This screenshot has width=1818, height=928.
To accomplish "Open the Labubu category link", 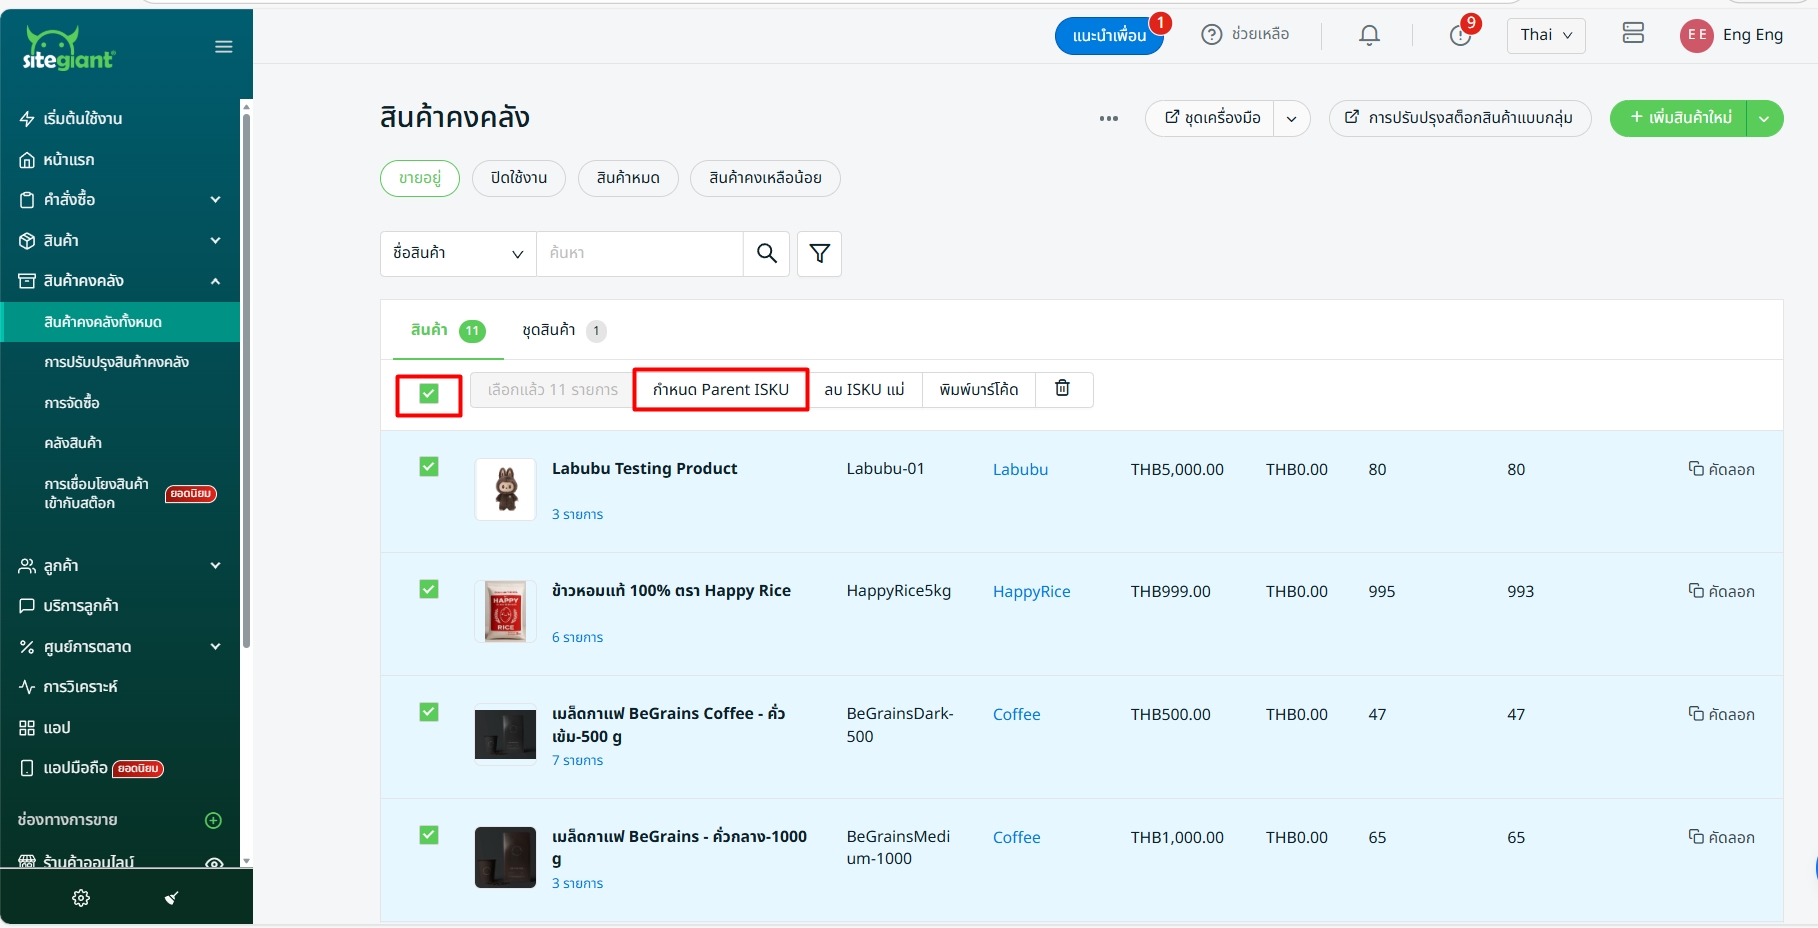I will pos(1020,469).
